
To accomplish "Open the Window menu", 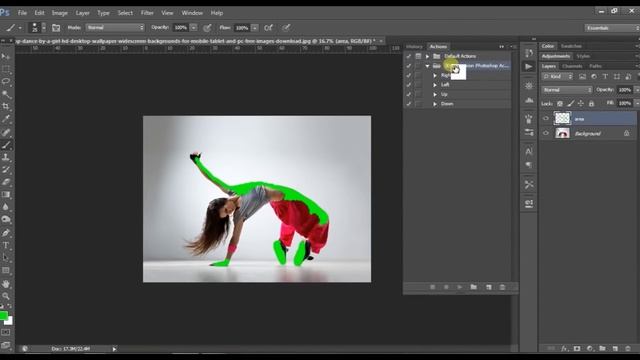I will click(x=192, y=13).
